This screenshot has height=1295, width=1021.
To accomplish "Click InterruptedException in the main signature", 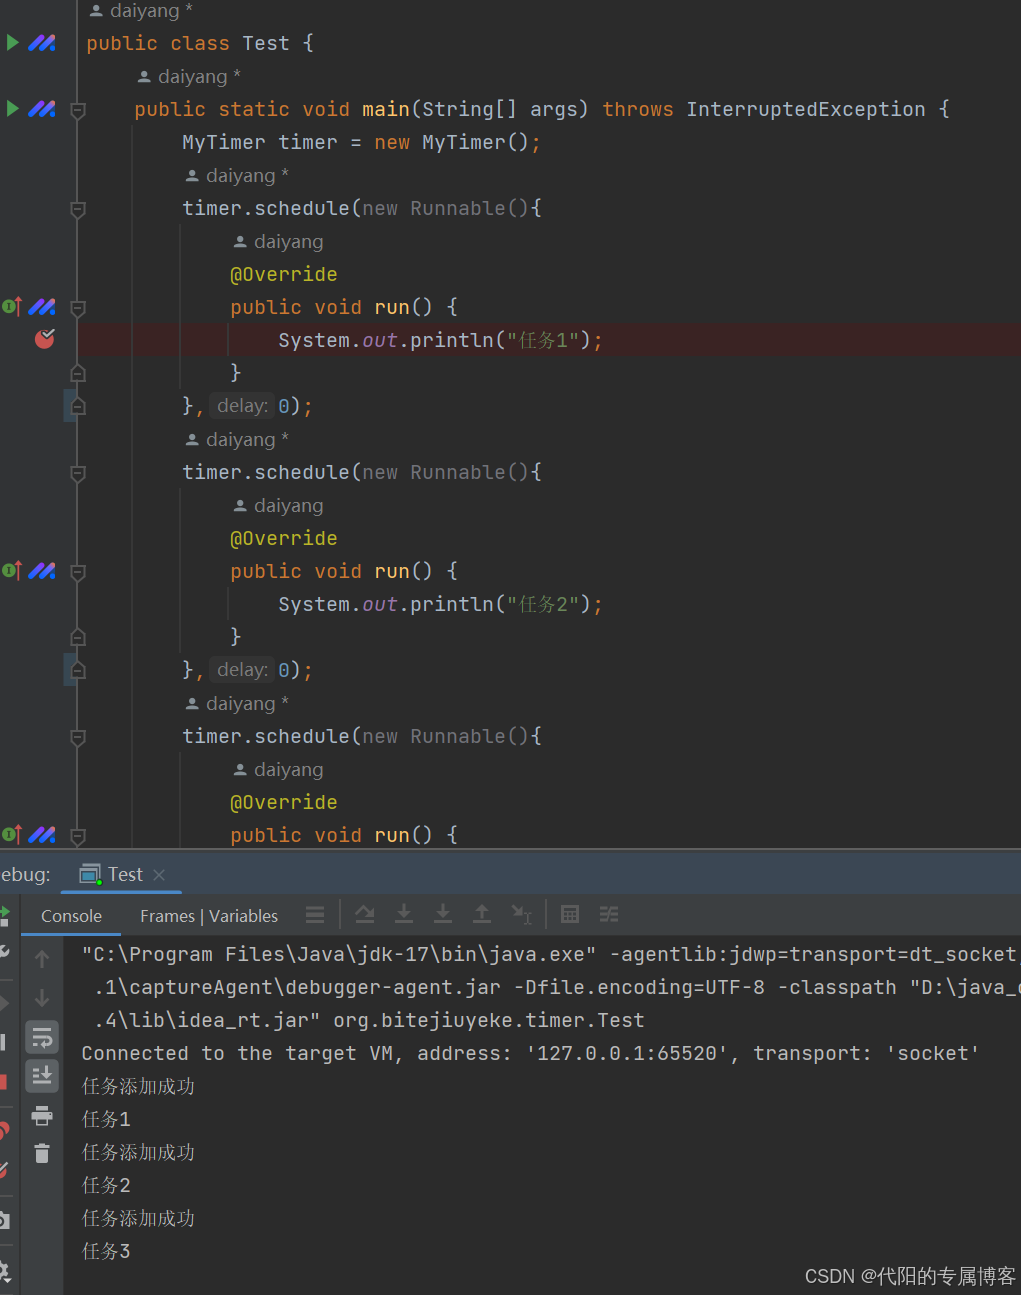I will coord(806,109).
